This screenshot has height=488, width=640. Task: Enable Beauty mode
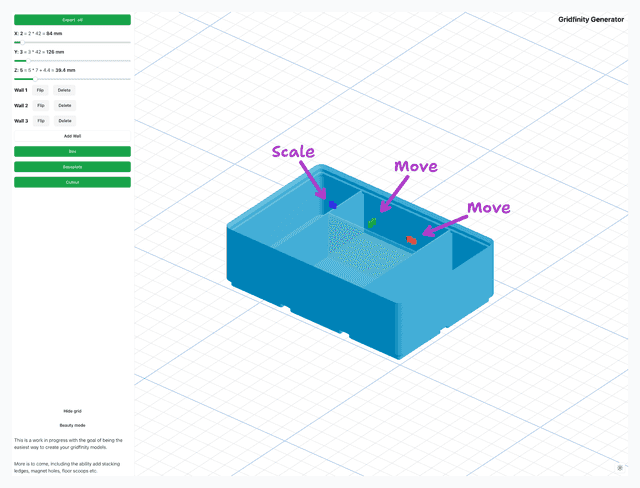72,425
